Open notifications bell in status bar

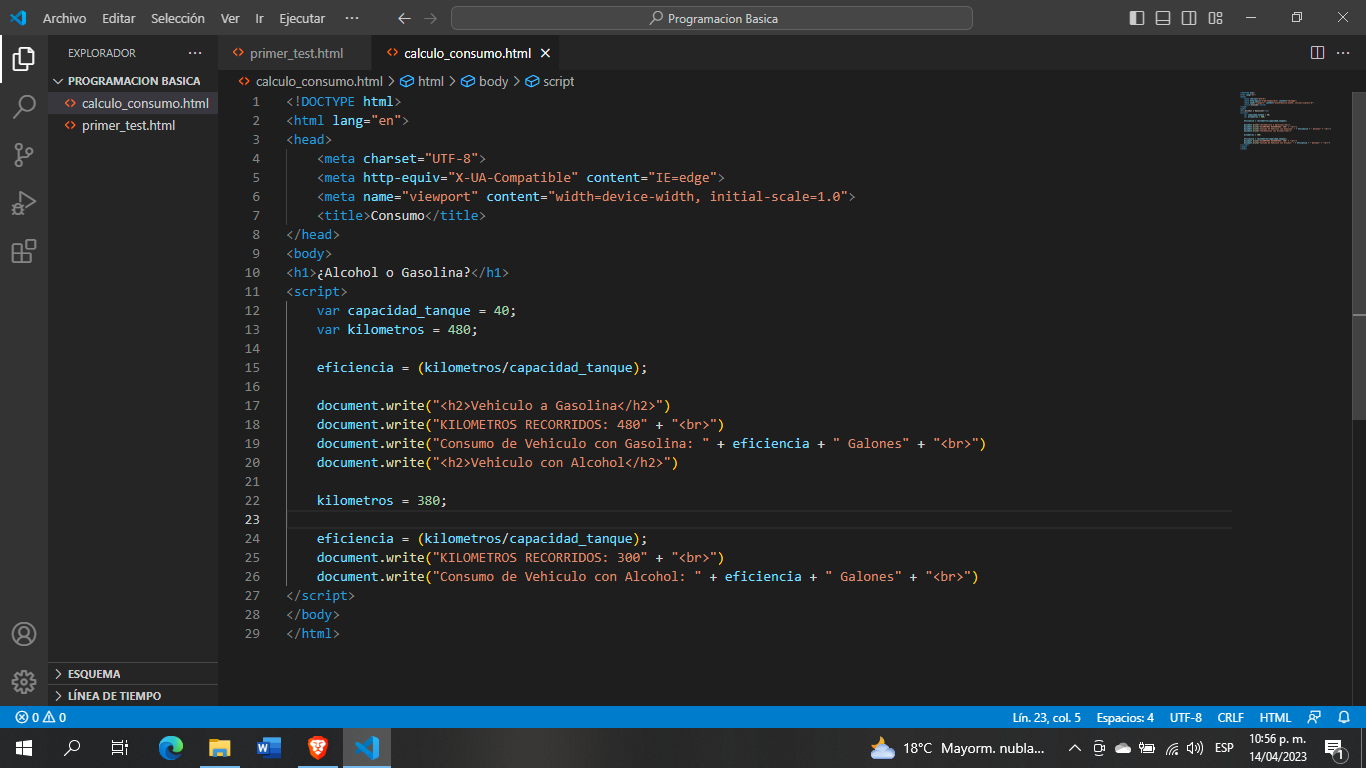click(1343, 717)
